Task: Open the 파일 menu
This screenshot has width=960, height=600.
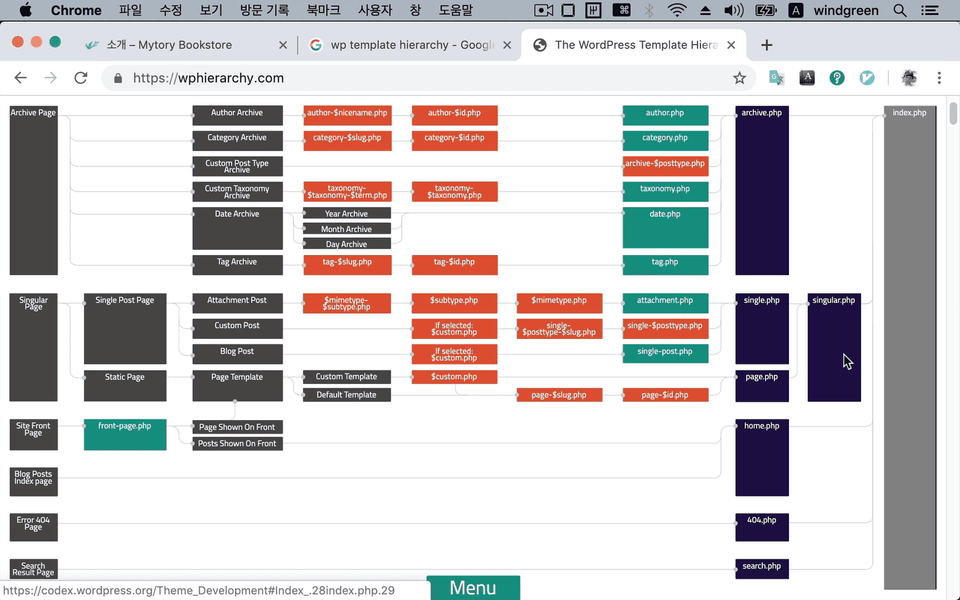Action: click(x=130, y=10)
